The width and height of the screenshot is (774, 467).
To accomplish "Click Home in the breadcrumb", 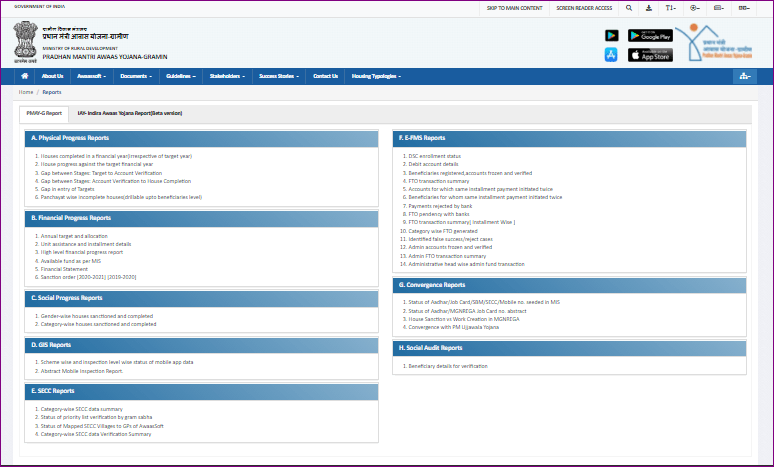I will (26, 91).
